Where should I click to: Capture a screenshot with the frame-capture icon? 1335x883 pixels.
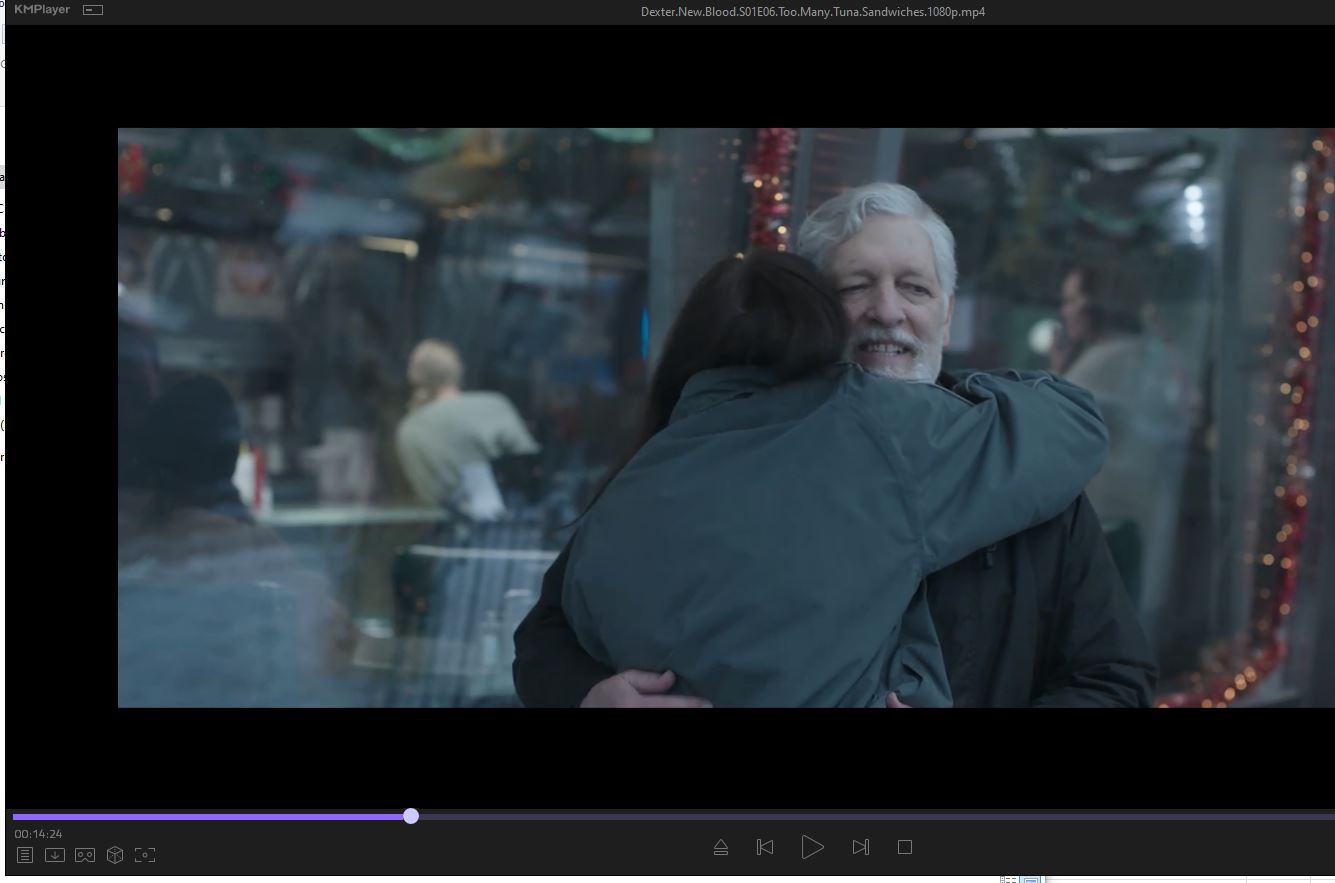145,855
